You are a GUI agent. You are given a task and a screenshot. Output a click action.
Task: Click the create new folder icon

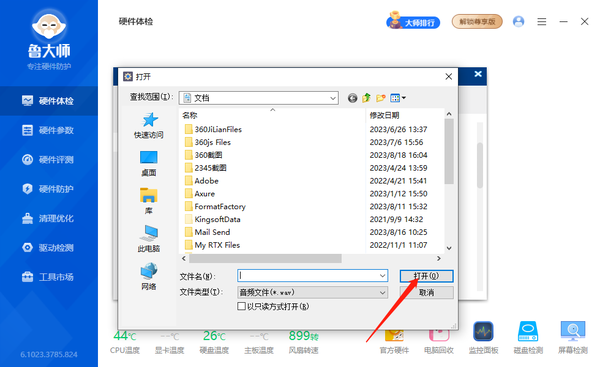(380, 98)
